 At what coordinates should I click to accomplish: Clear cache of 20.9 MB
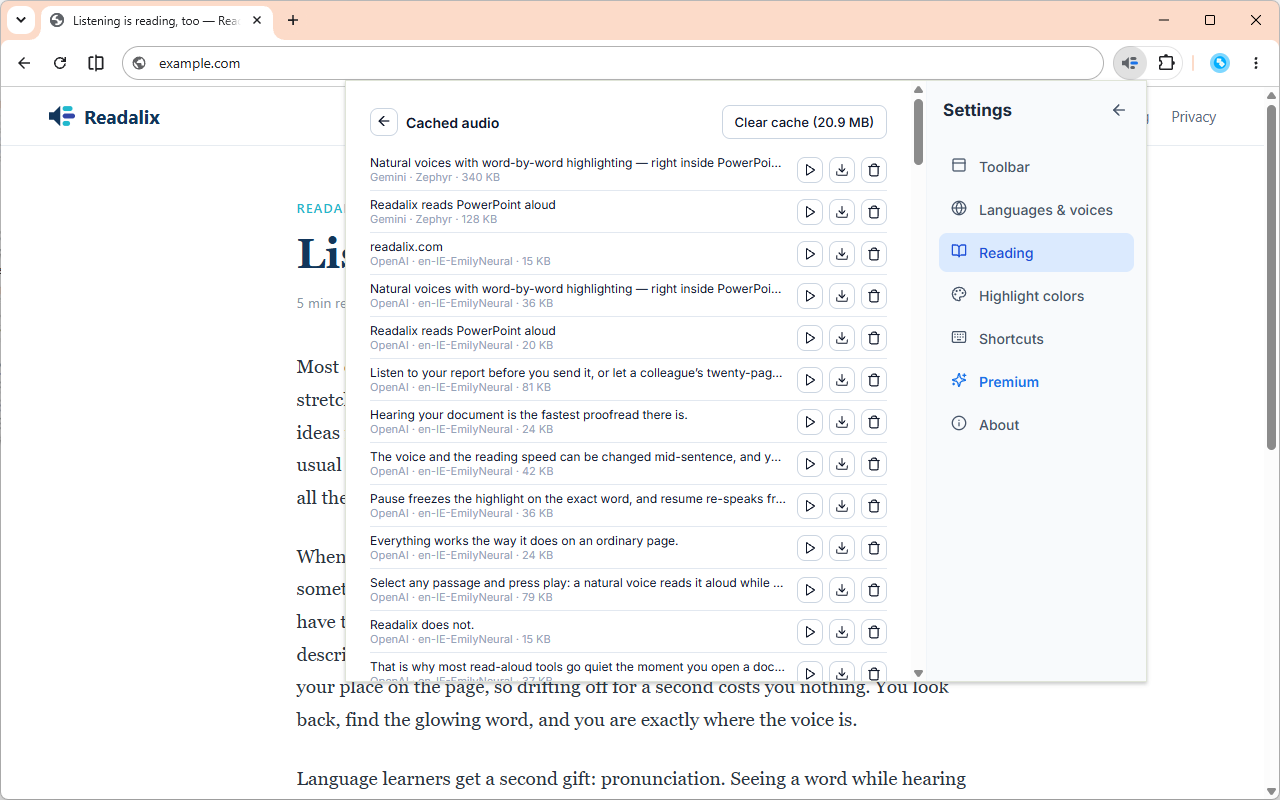804,122
